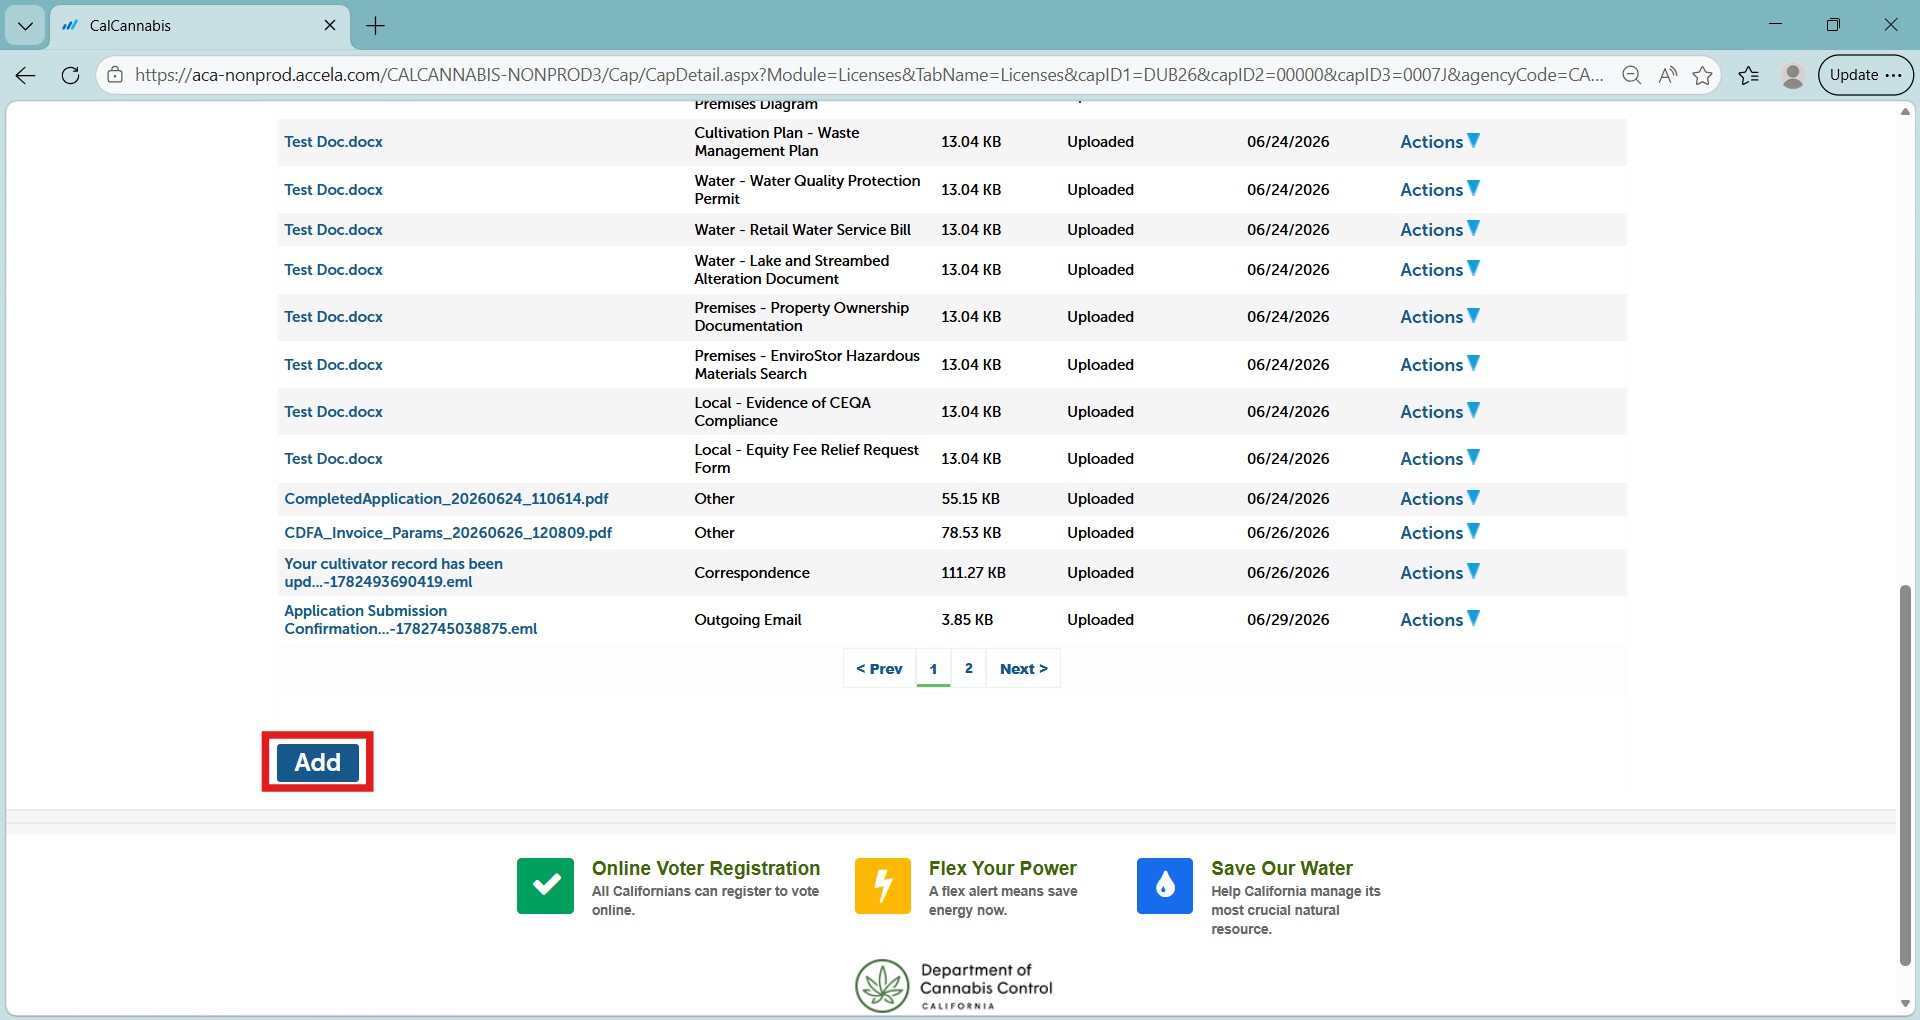
Task: Expand Actions for Equity Fee Relief Request
Action: pyautogui.click(x=1439, y=459)
